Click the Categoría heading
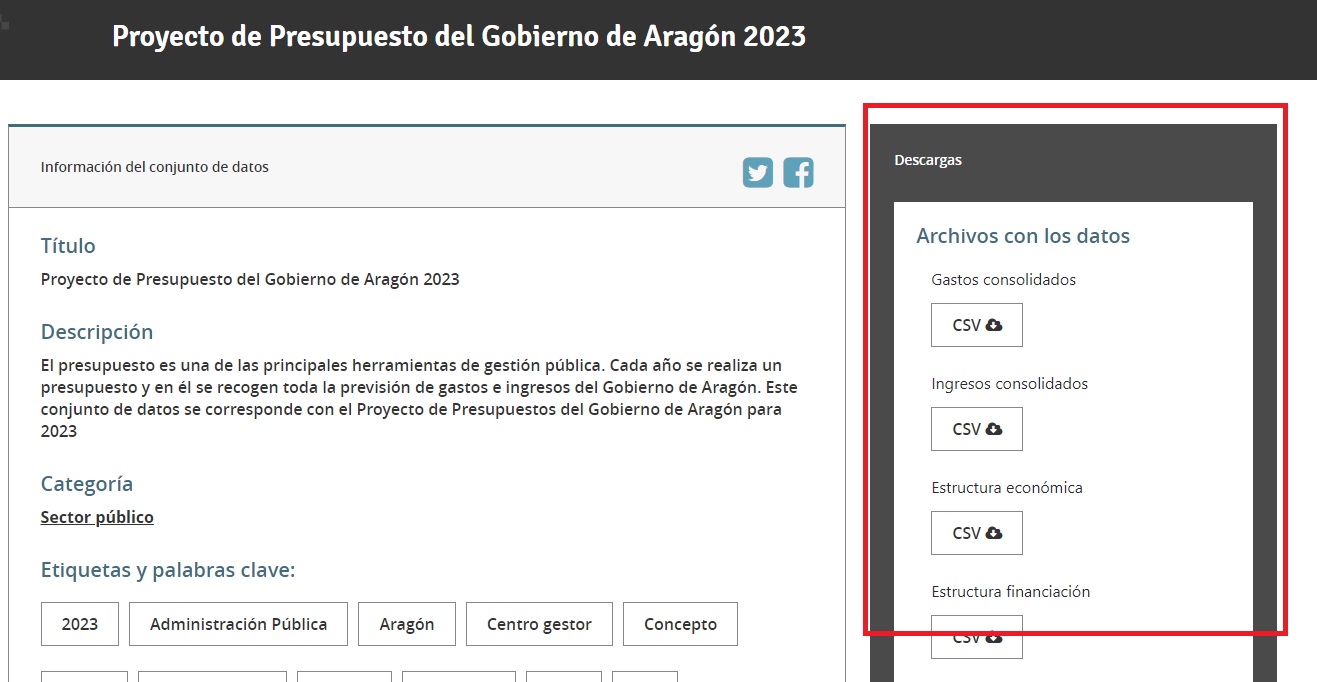Image resolution: width=1317 pixels, height=682 pixels. (87, 484)
